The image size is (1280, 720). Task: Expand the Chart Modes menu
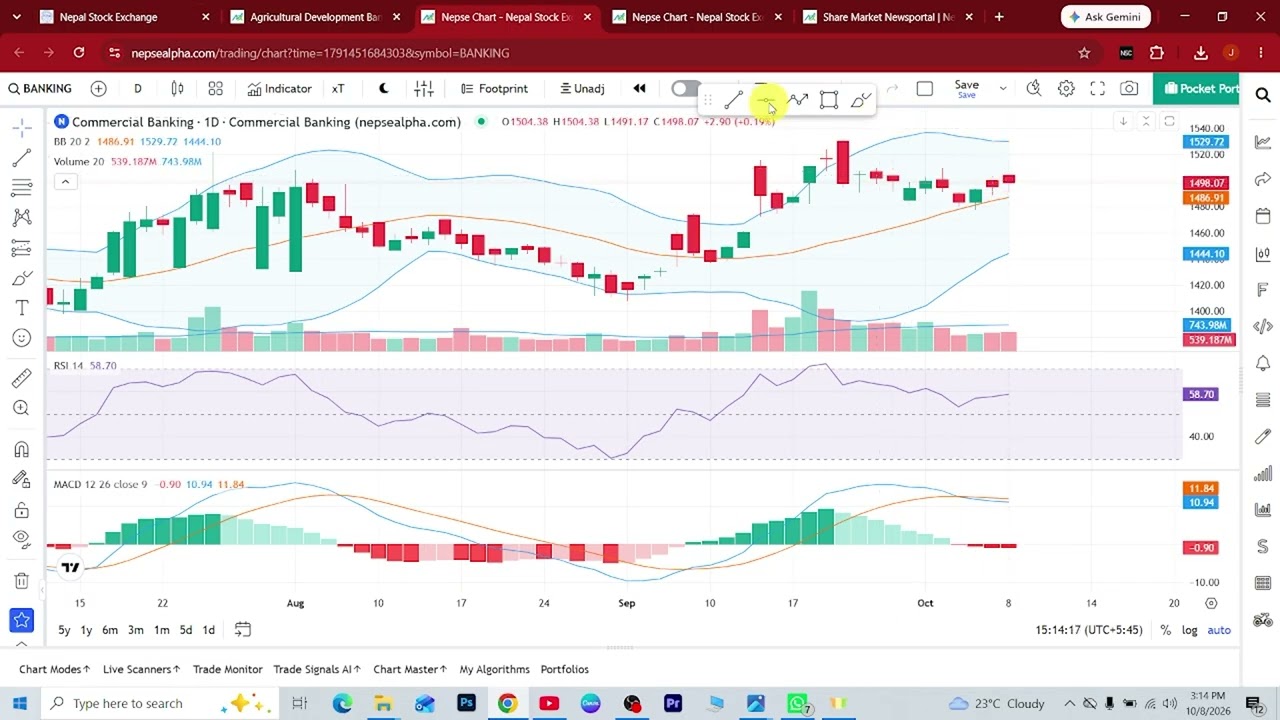point(54,669)
